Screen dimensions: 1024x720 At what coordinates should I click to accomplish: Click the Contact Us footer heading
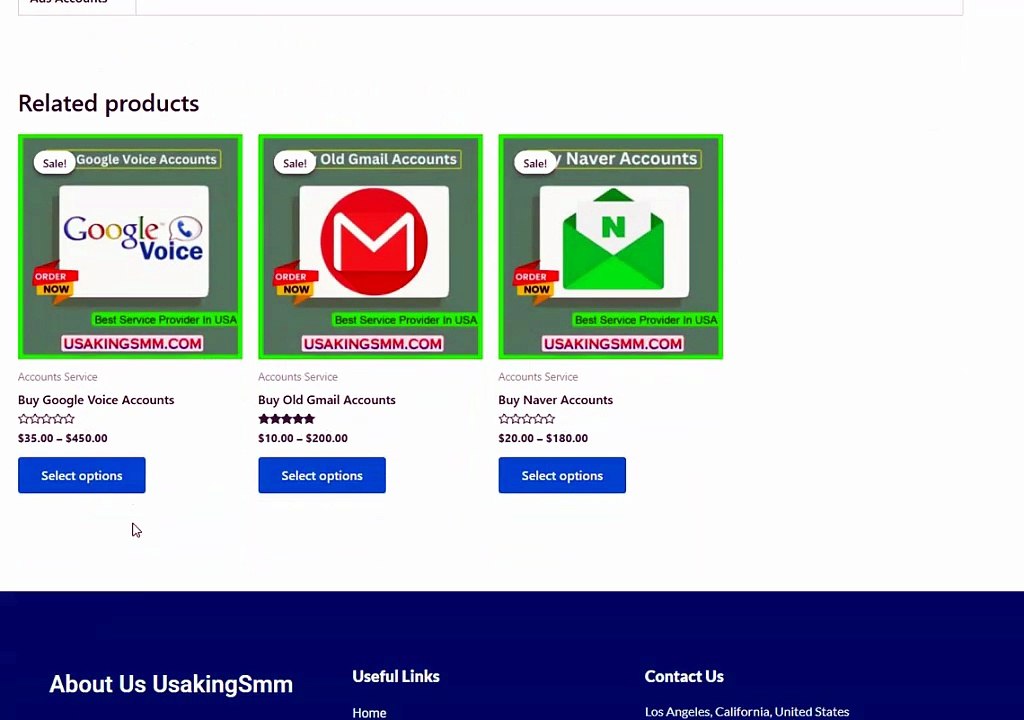[x=684, y=676]
